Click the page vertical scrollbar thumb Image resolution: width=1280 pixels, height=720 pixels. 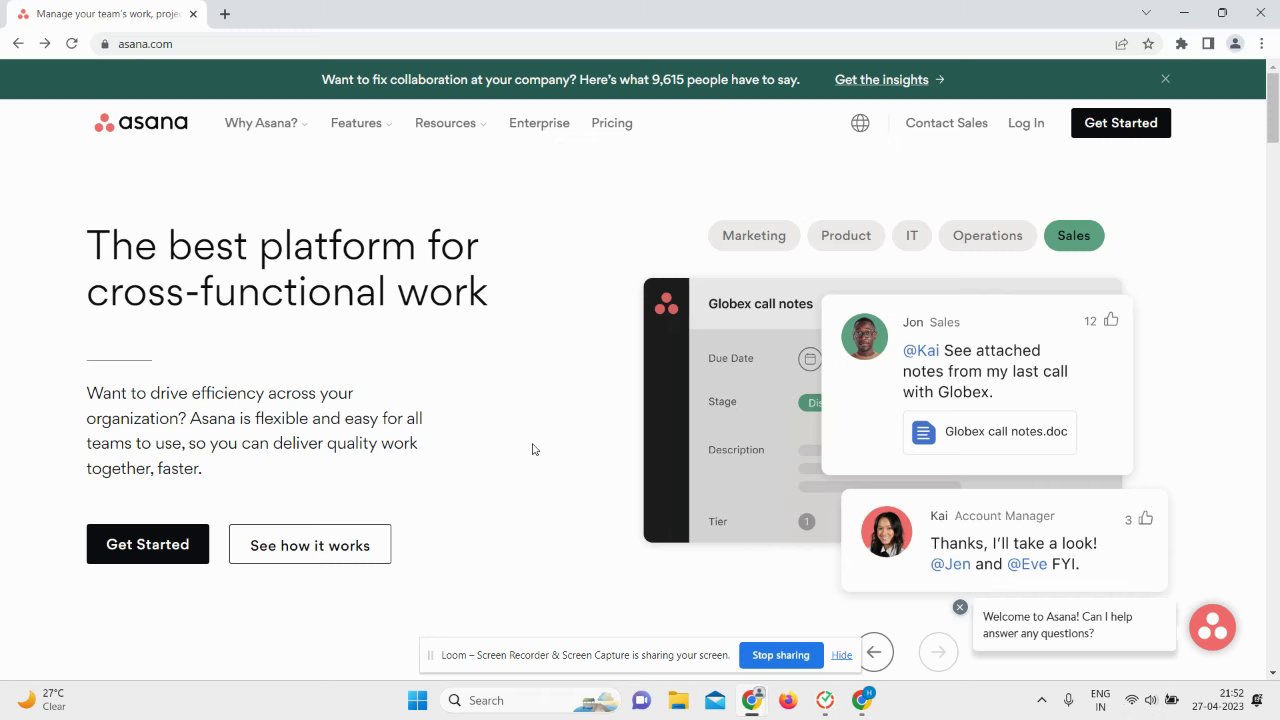(1272, 108)
